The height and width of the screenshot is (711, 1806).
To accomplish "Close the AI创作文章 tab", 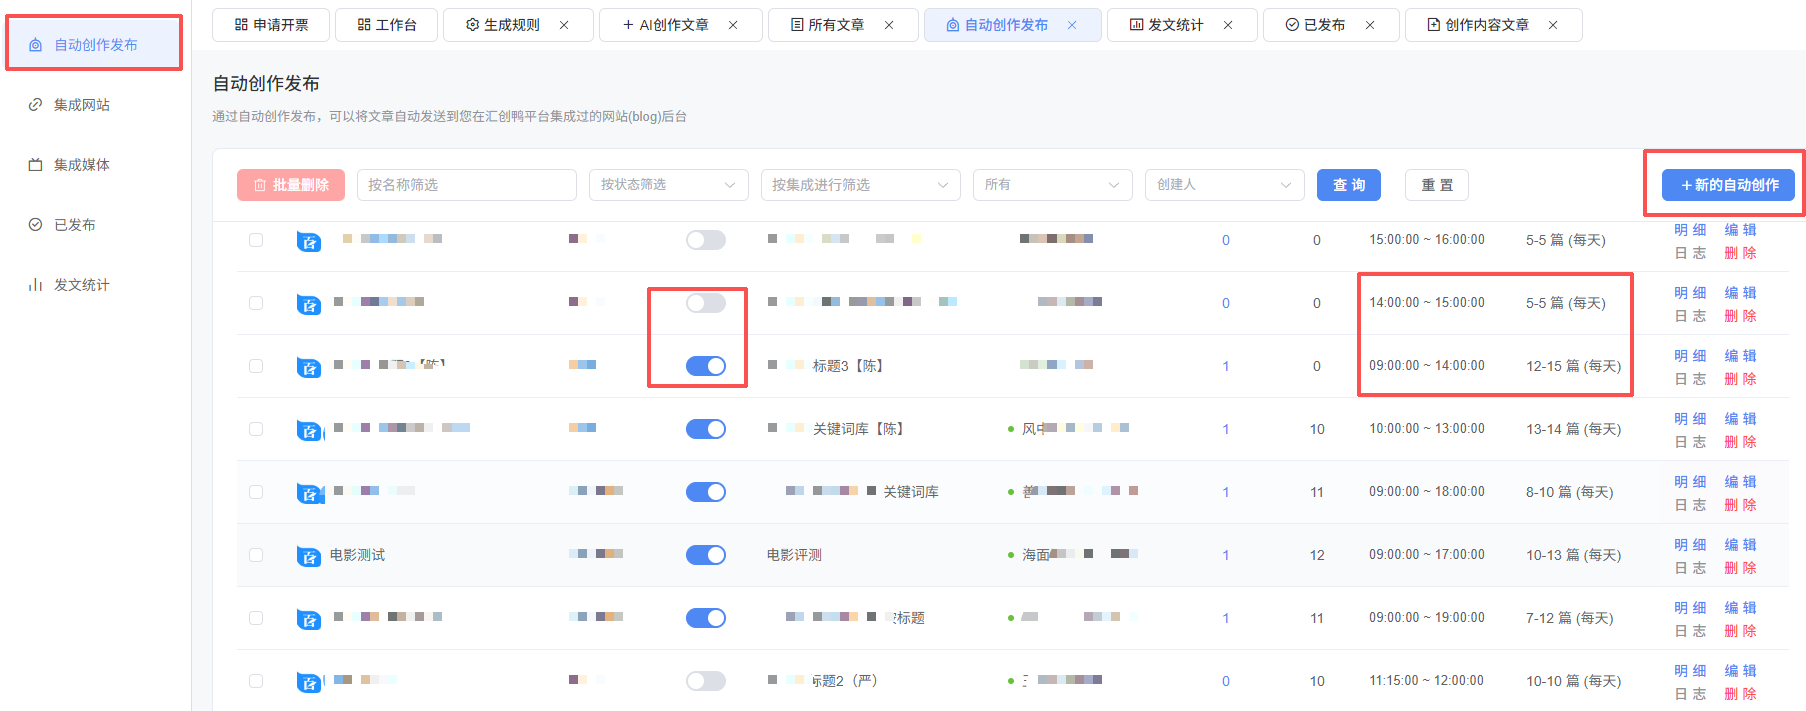I will point(733,25).
